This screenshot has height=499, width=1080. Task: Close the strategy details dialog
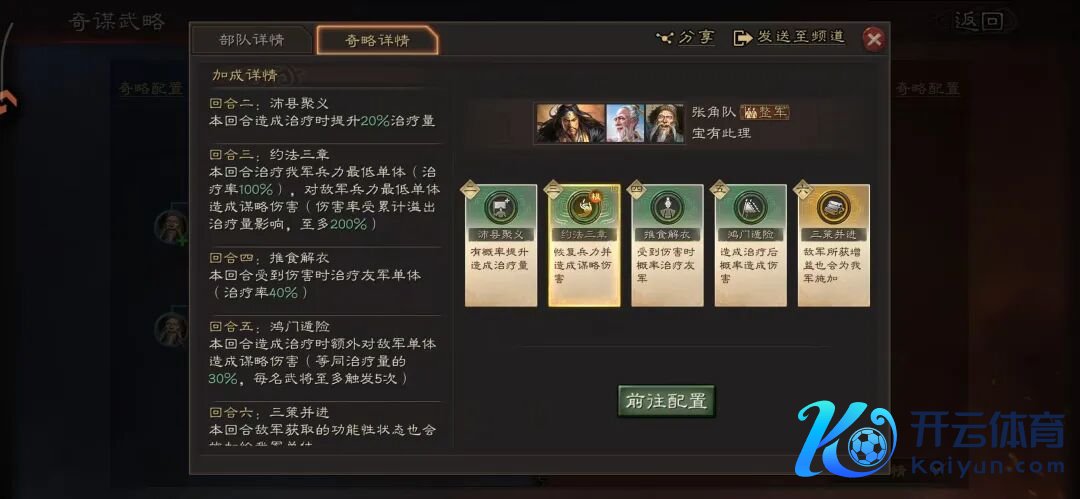874,39
